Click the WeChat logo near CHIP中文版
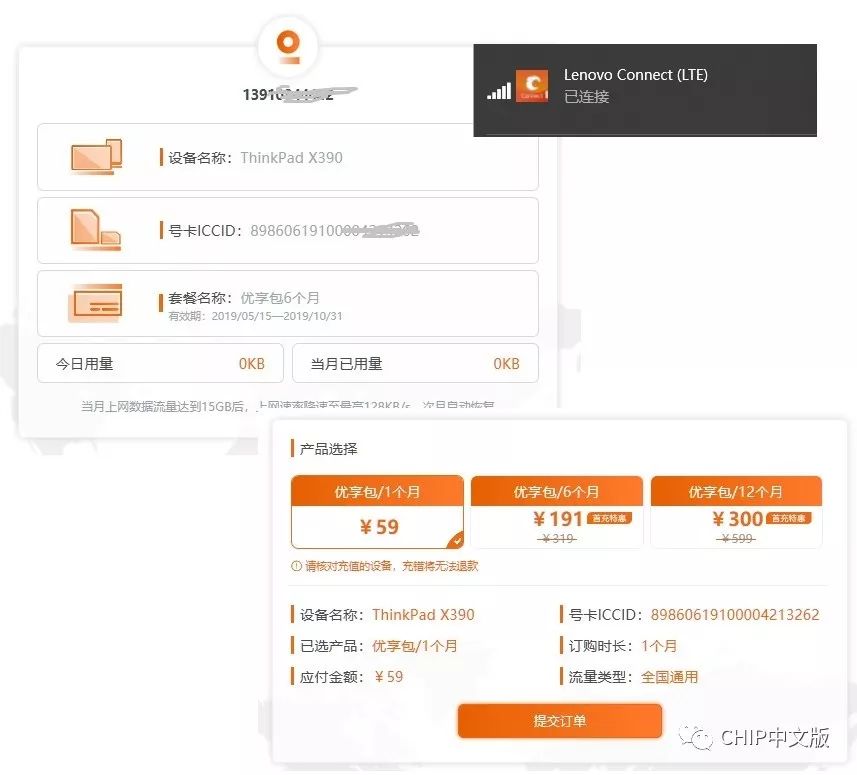This screenshot has width=857, height=775. 699,738
